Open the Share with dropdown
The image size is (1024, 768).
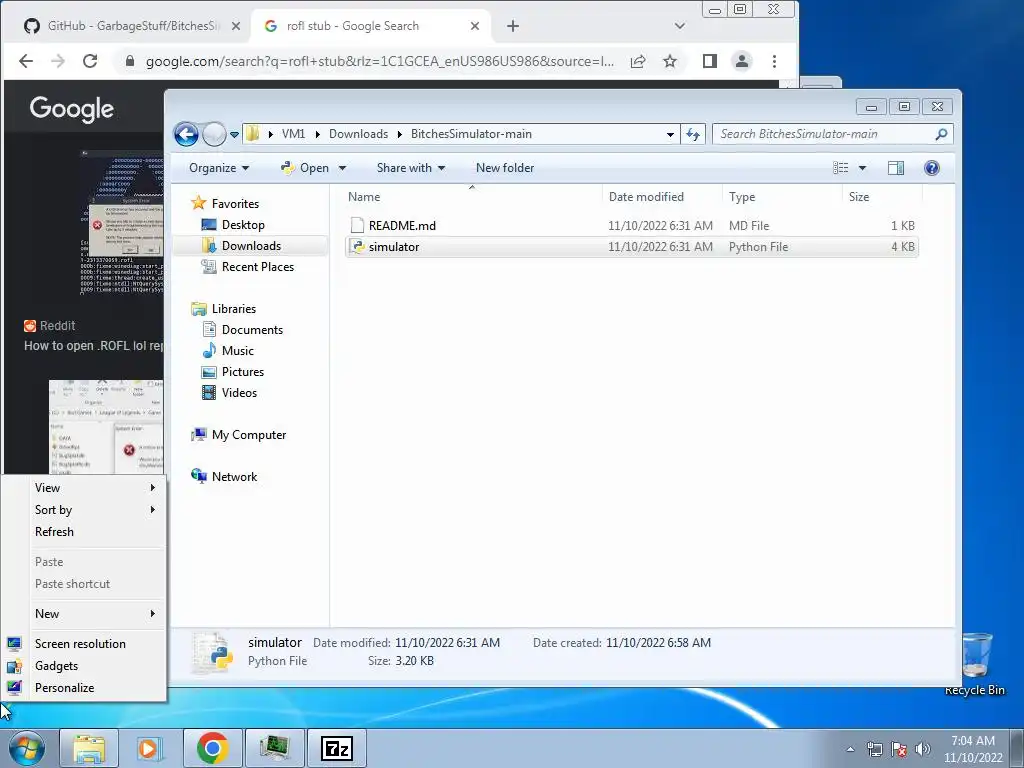[x=411, y=168]
